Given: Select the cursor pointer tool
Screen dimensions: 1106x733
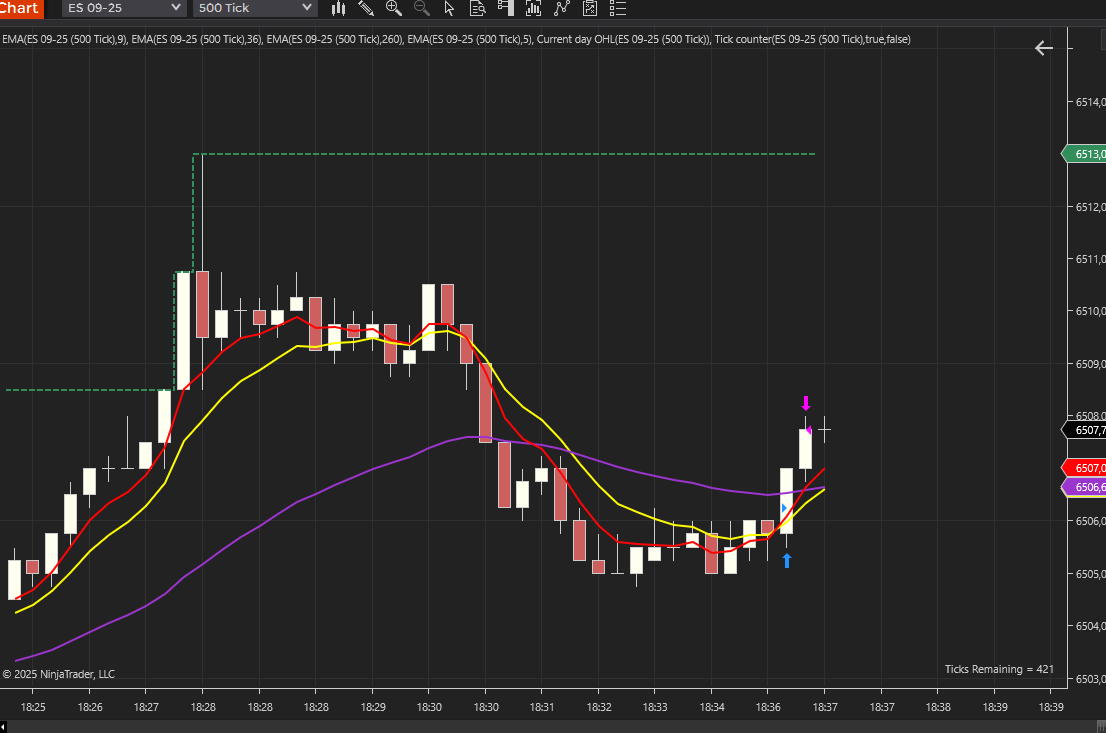Looking at the screenshot, I should pyautogui.click(x=449, y=8).
